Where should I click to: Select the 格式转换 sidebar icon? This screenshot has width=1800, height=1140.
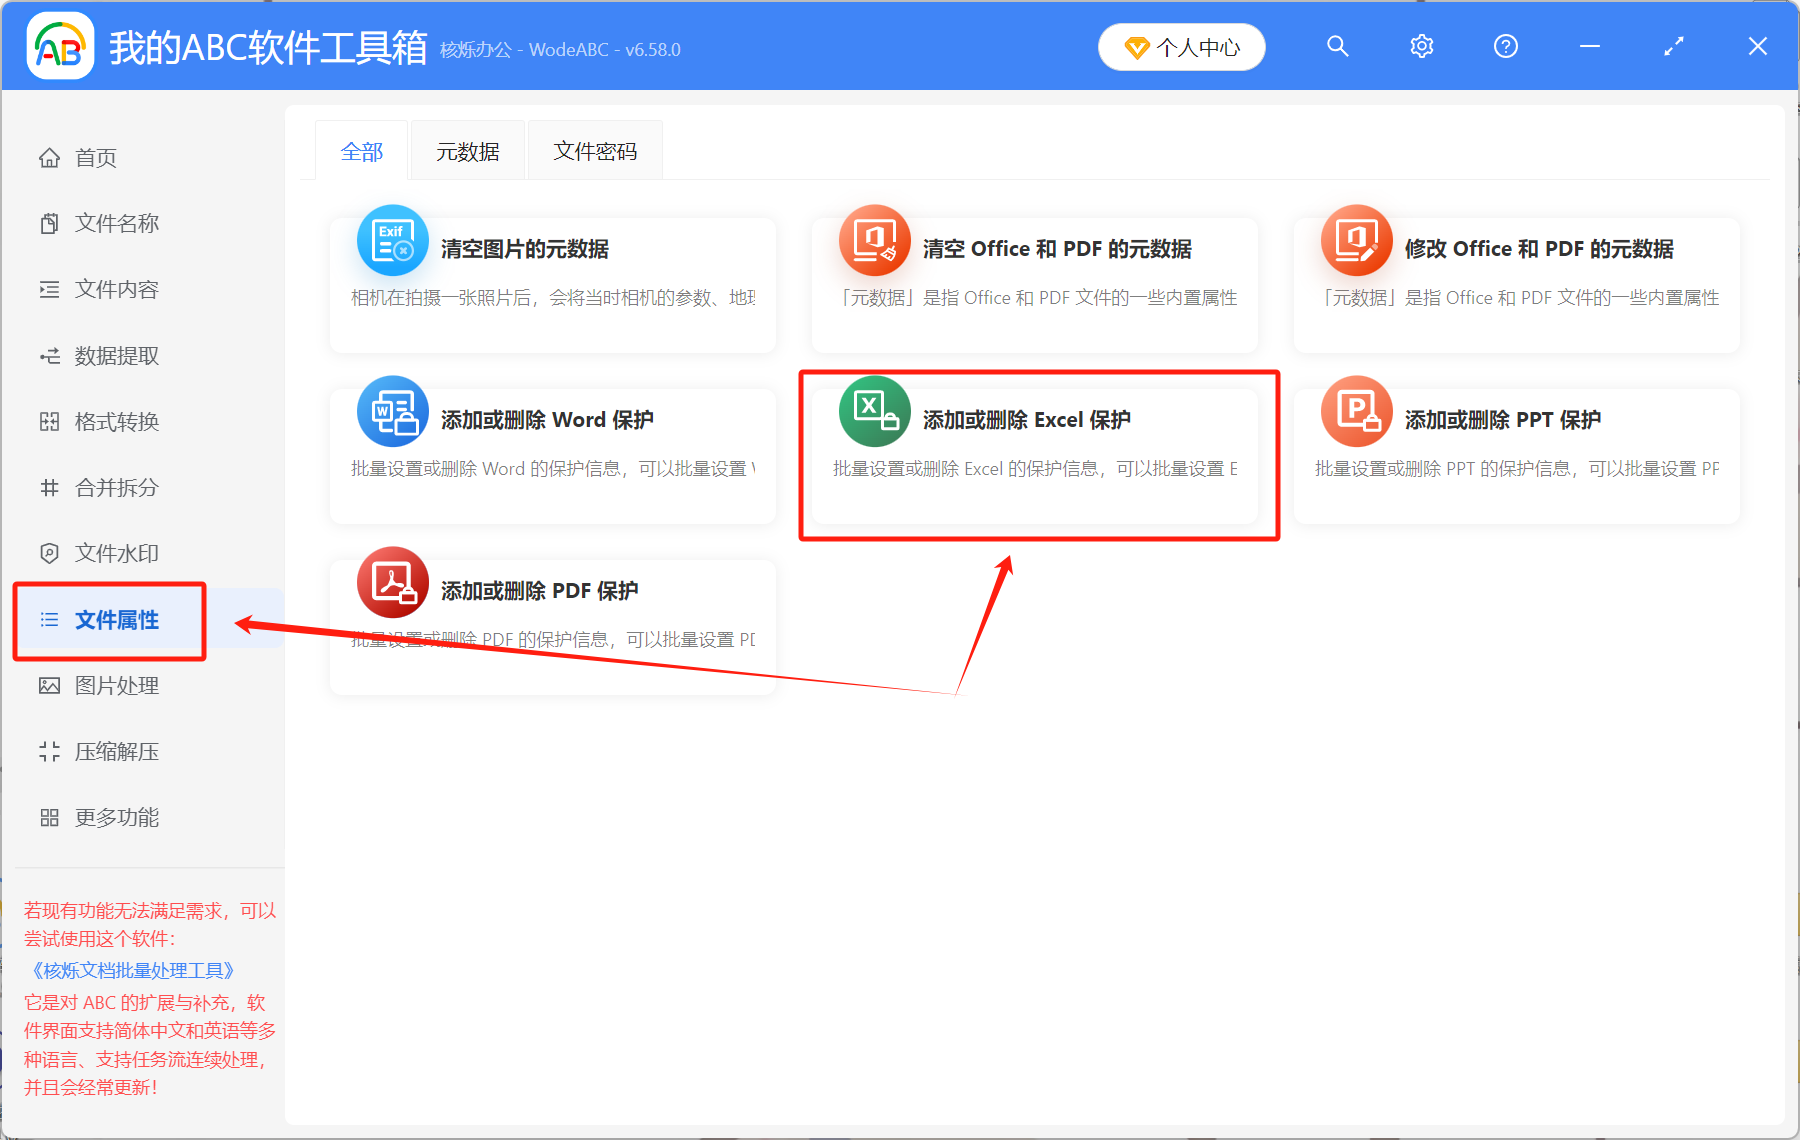(x=49, y=421)
